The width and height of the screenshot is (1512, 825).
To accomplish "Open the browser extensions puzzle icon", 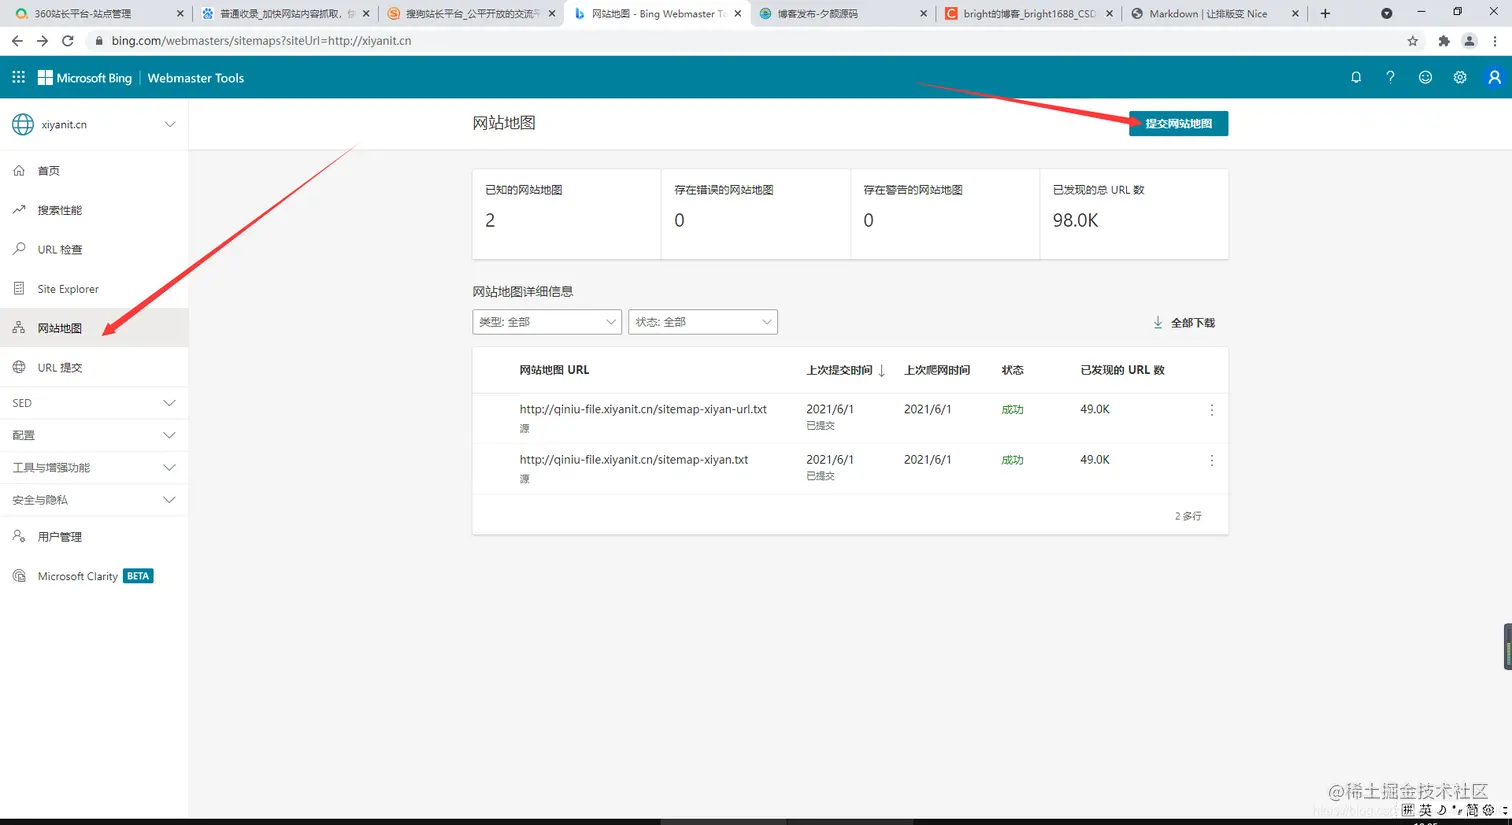I will tap(1444, 41).
